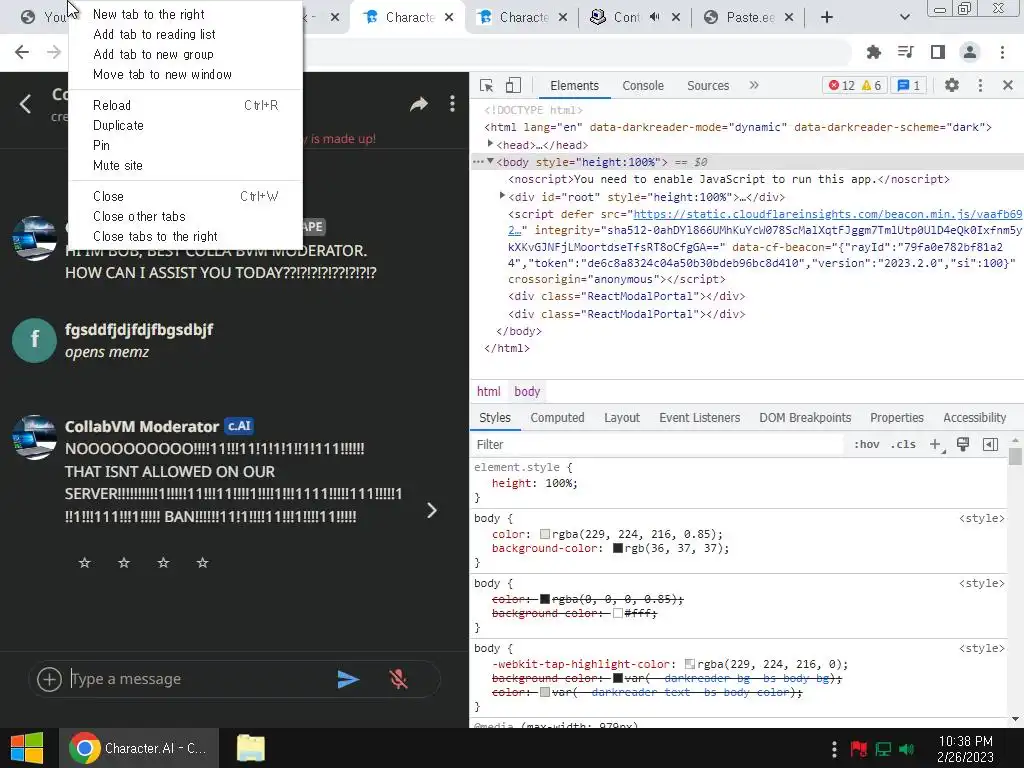Viewport: 1024px width, 768px height.
Task: Click the share arrow in chat header
Action: (x=419, y=104)
